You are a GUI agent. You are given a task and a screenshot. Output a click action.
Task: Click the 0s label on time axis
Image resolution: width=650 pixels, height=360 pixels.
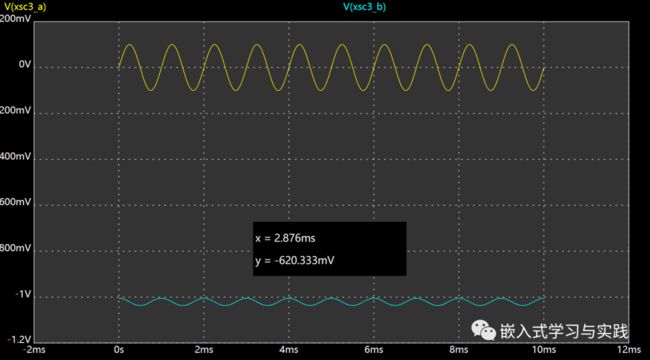(x=119, y=349)
